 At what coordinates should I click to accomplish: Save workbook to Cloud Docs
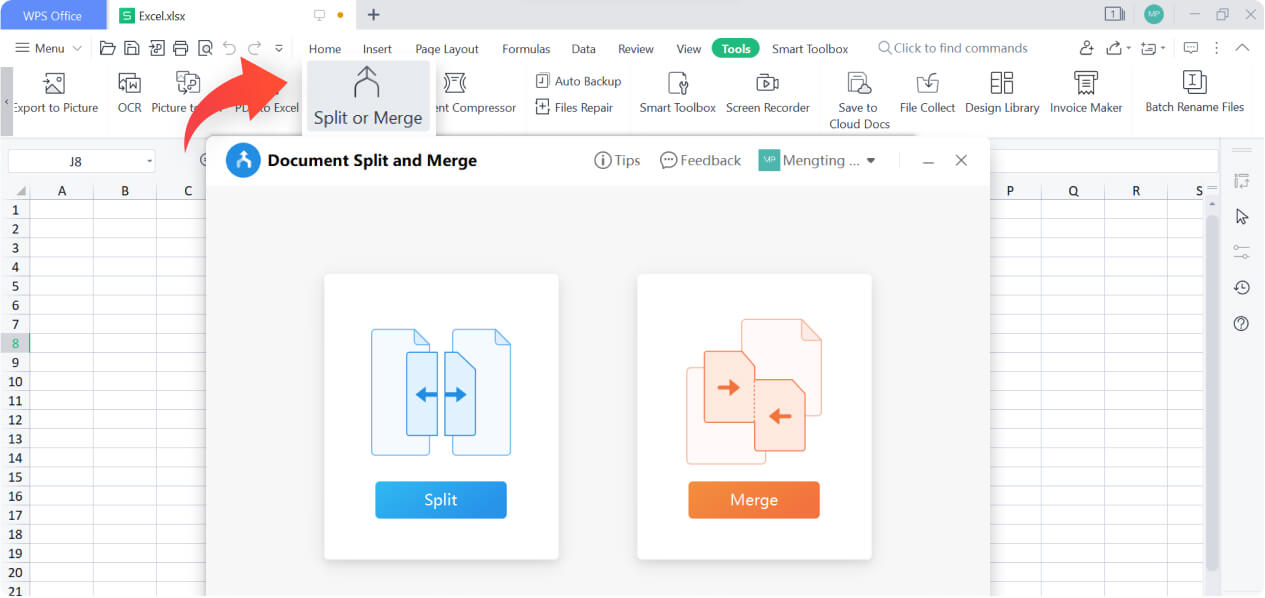coord(858,97)
